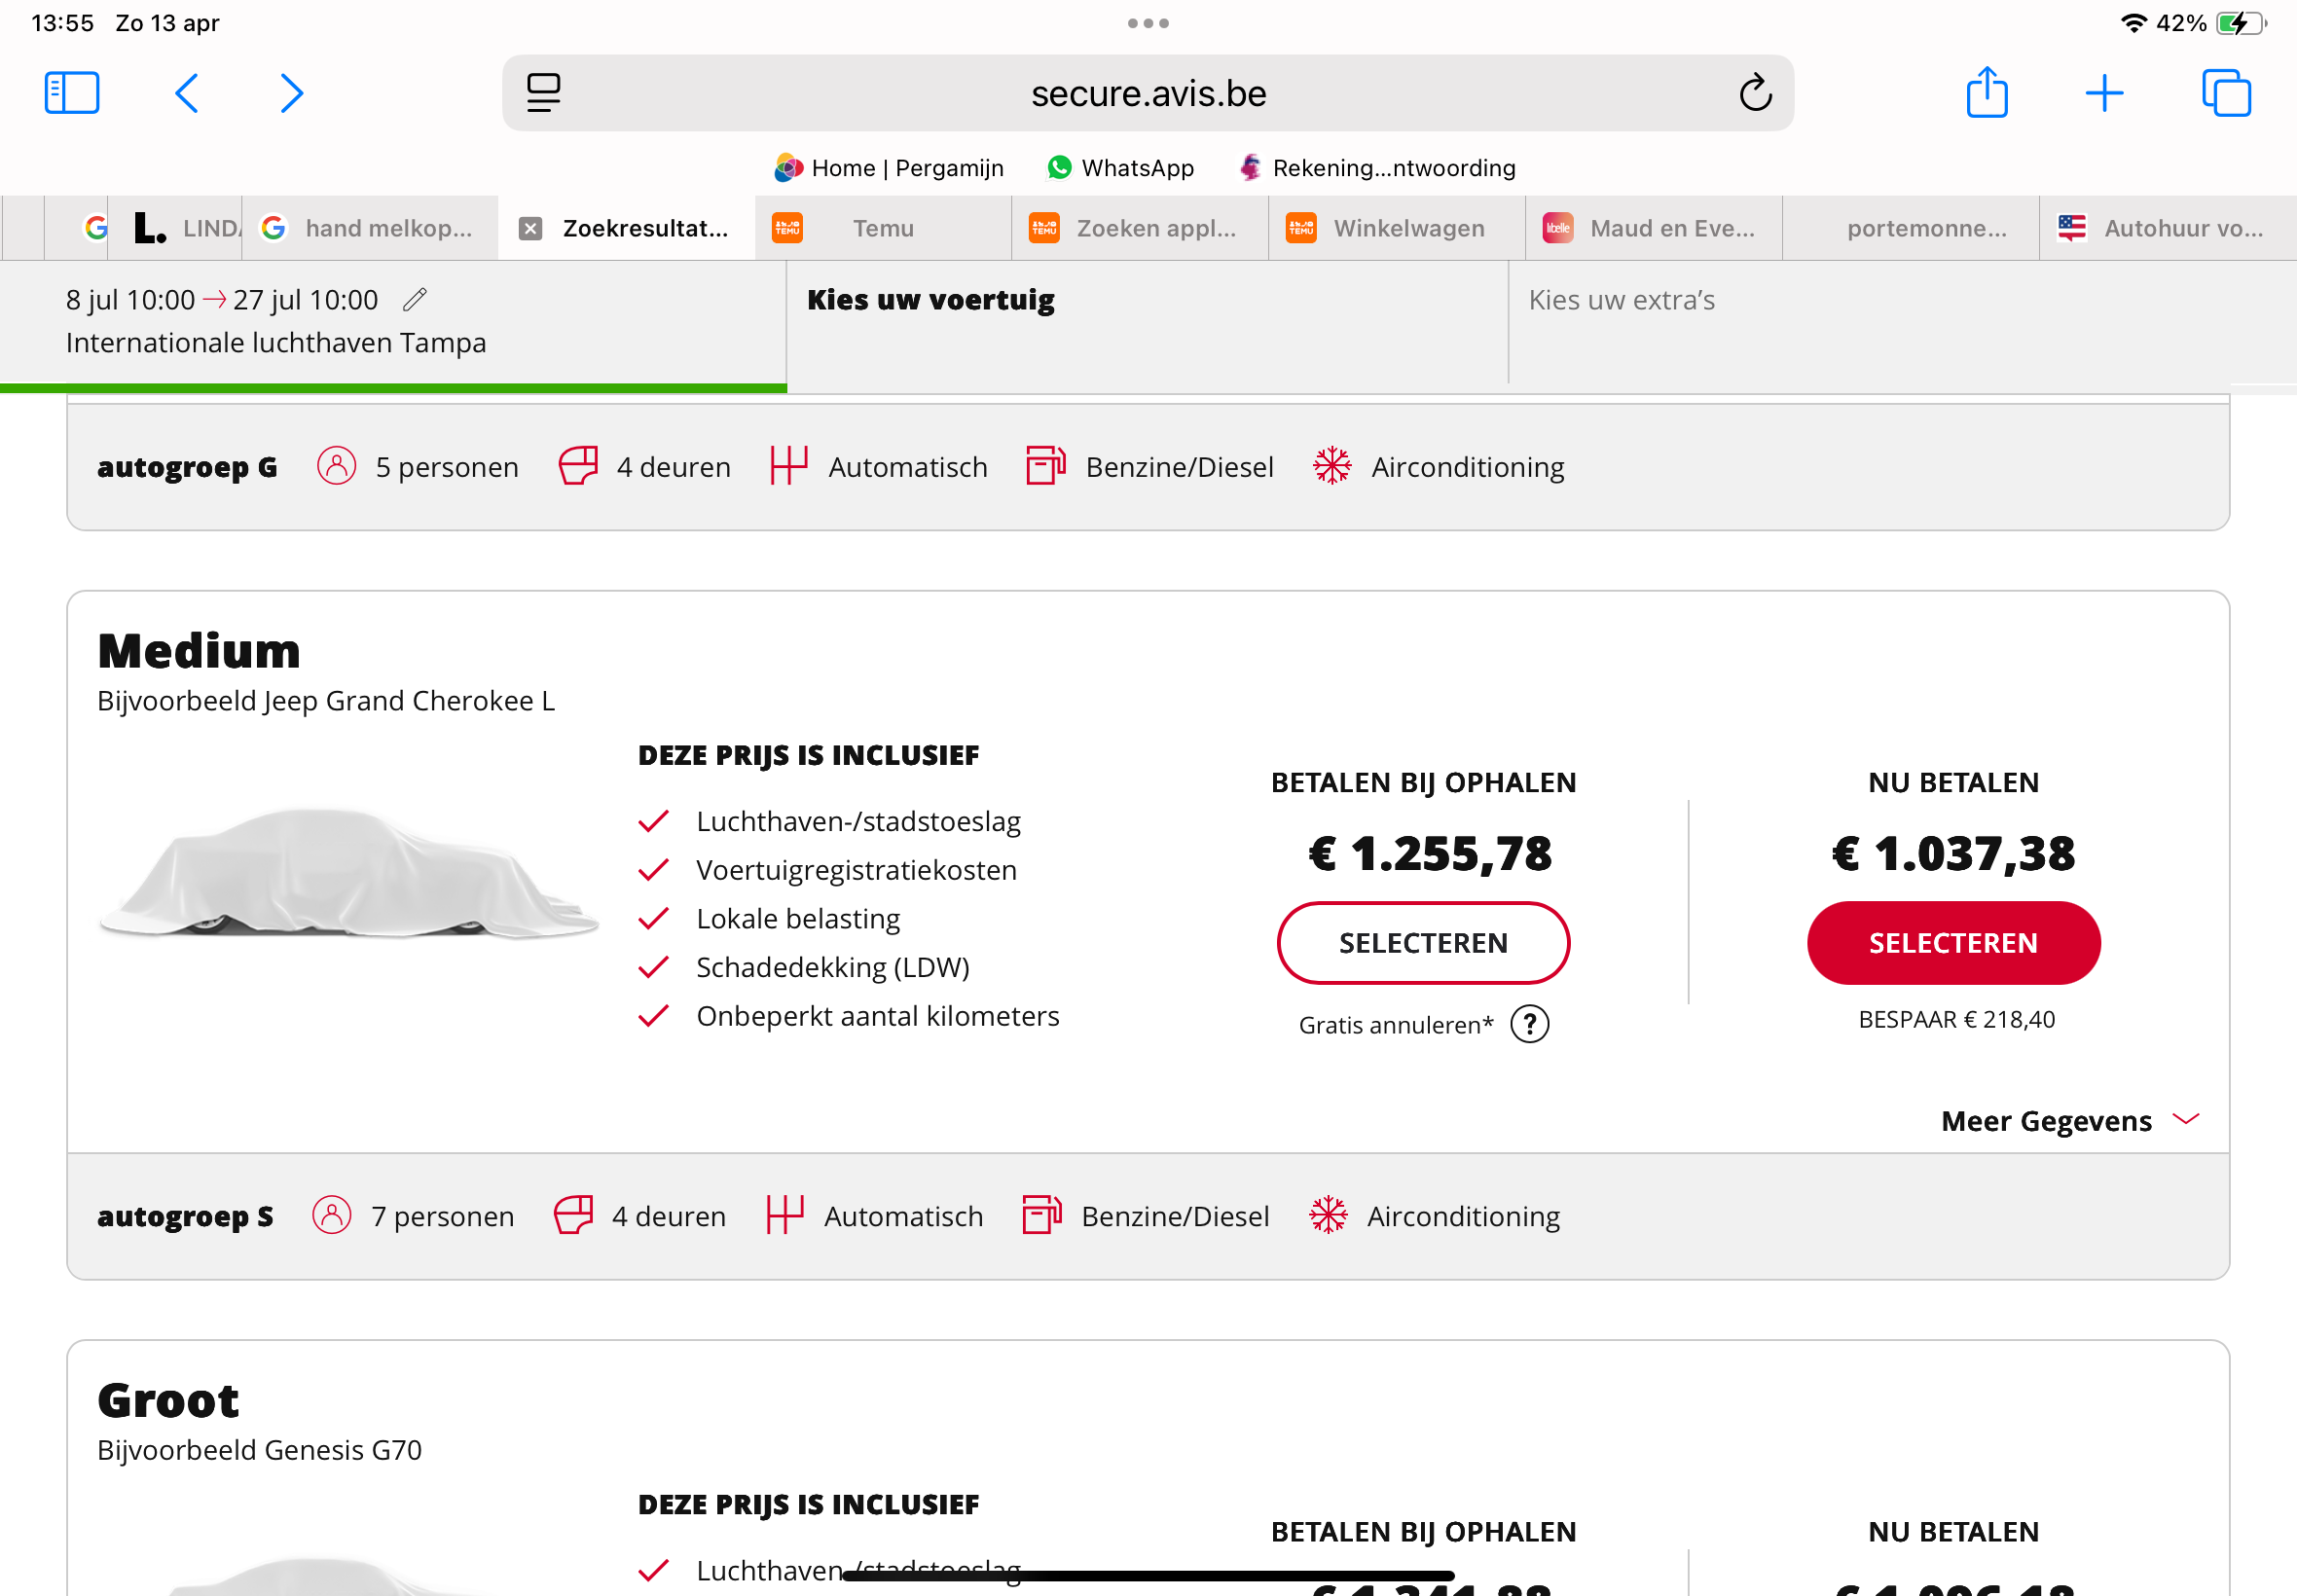2297x1596 pixels.
Task: Open a new tab with plus icon
Action: coord(2104,93)
